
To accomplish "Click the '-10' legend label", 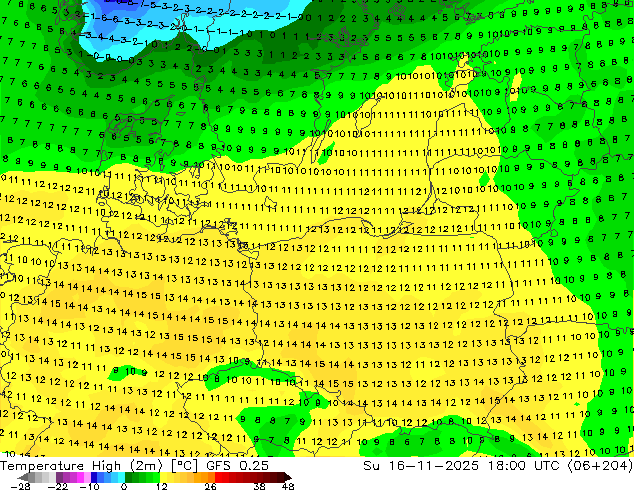I will [89, 486].
